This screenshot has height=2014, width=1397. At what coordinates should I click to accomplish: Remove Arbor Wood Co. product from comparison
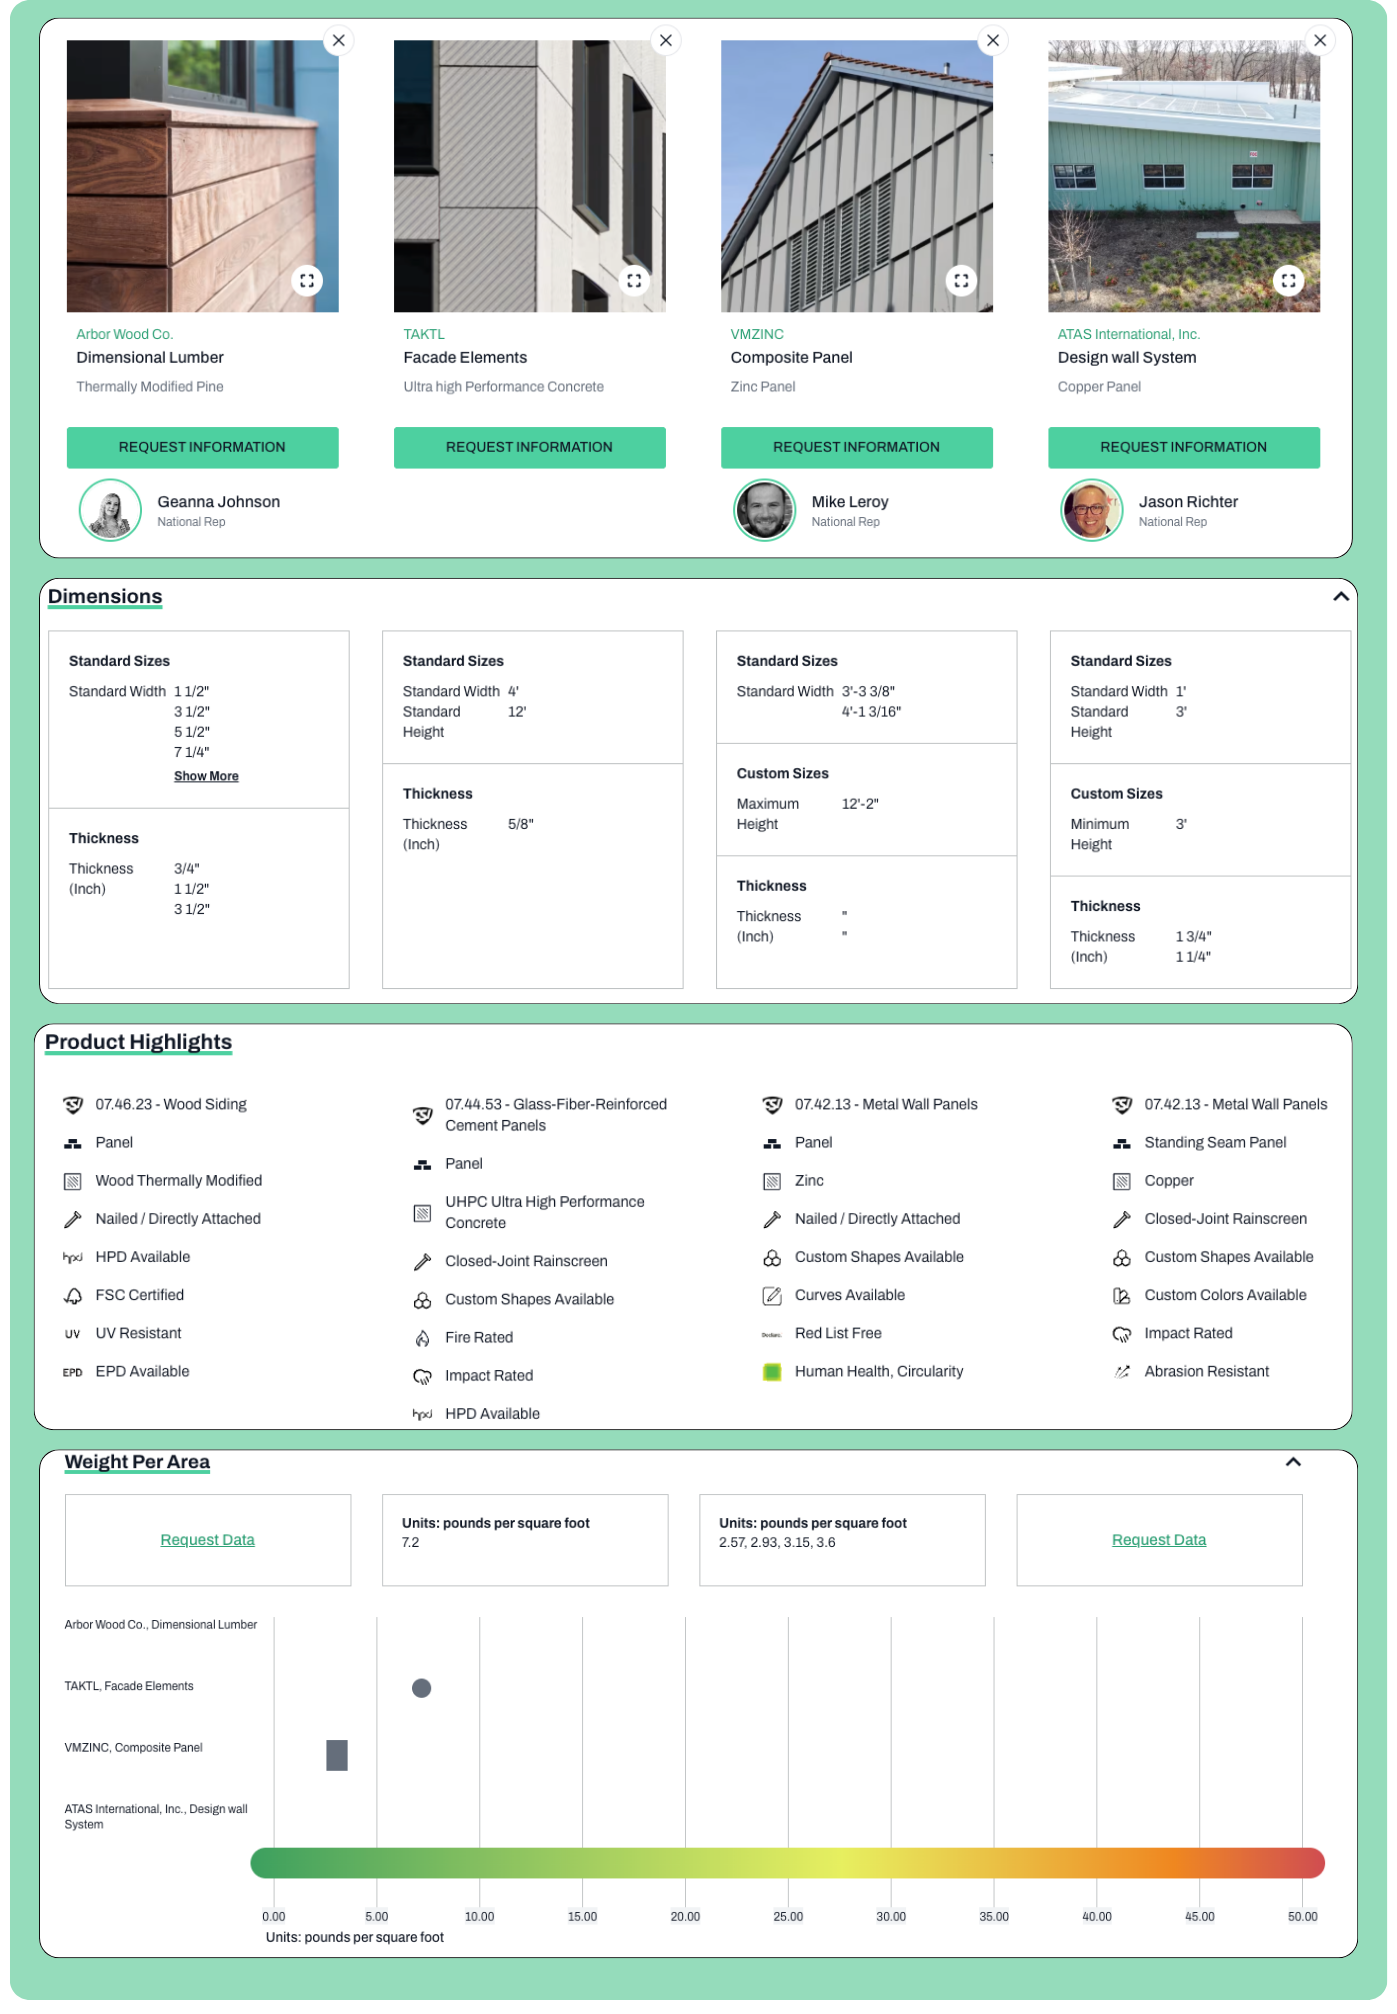(339, 41)
